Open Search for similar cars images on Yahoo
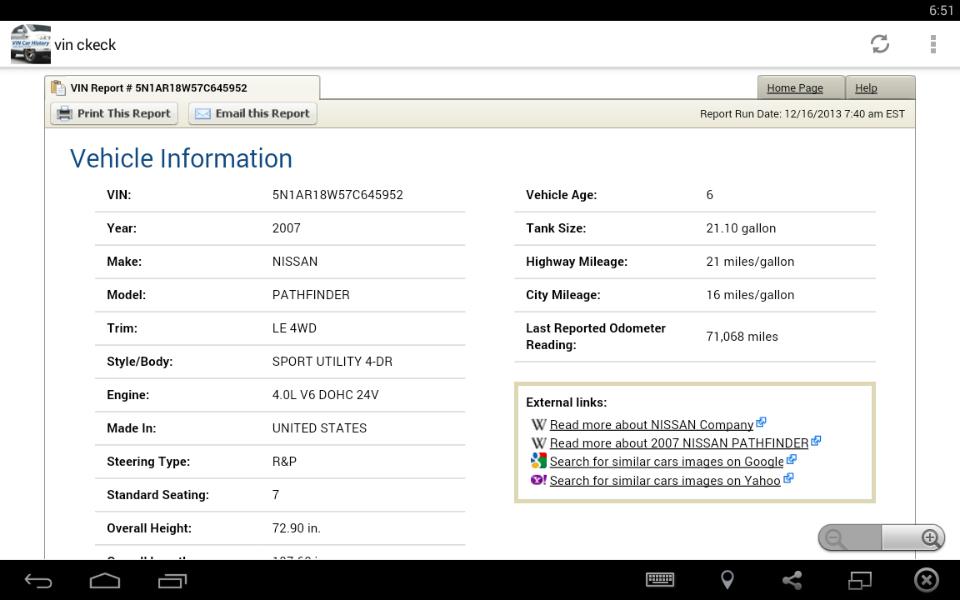This screenshot has height=600, width=960. click(665, 481)
